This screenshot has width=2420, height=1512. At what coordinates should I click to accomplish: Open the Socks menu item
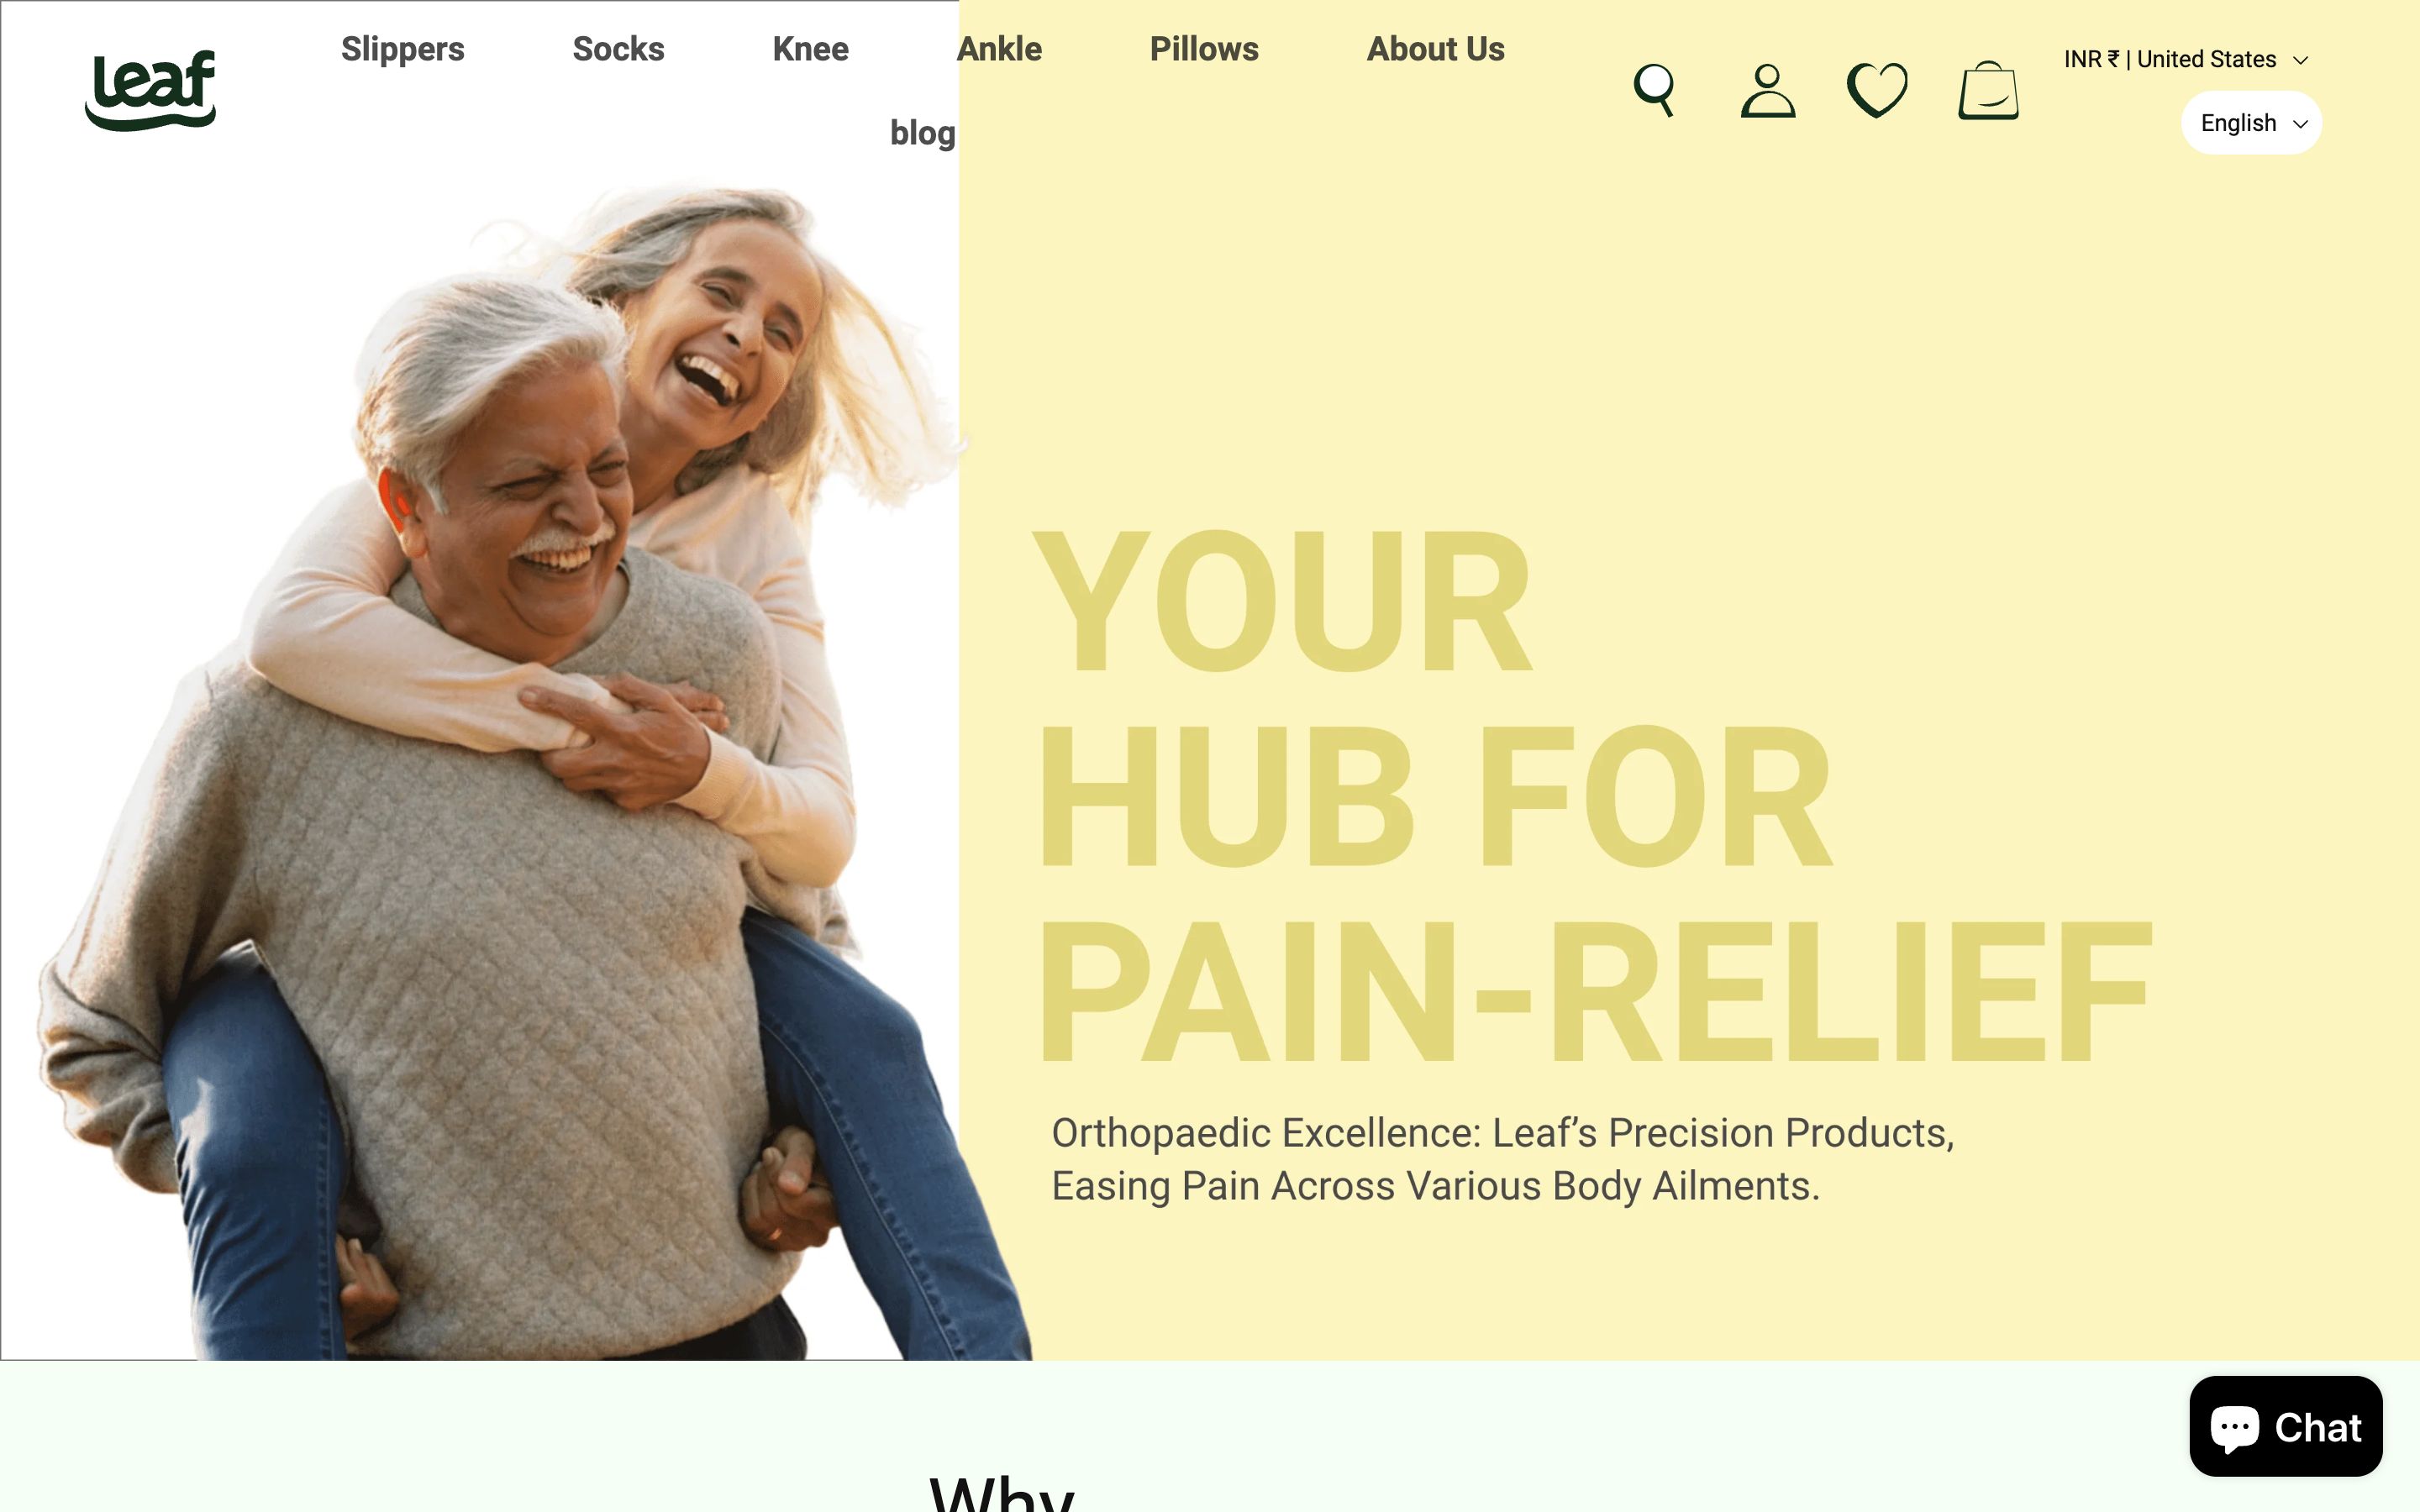click(618, 49)
